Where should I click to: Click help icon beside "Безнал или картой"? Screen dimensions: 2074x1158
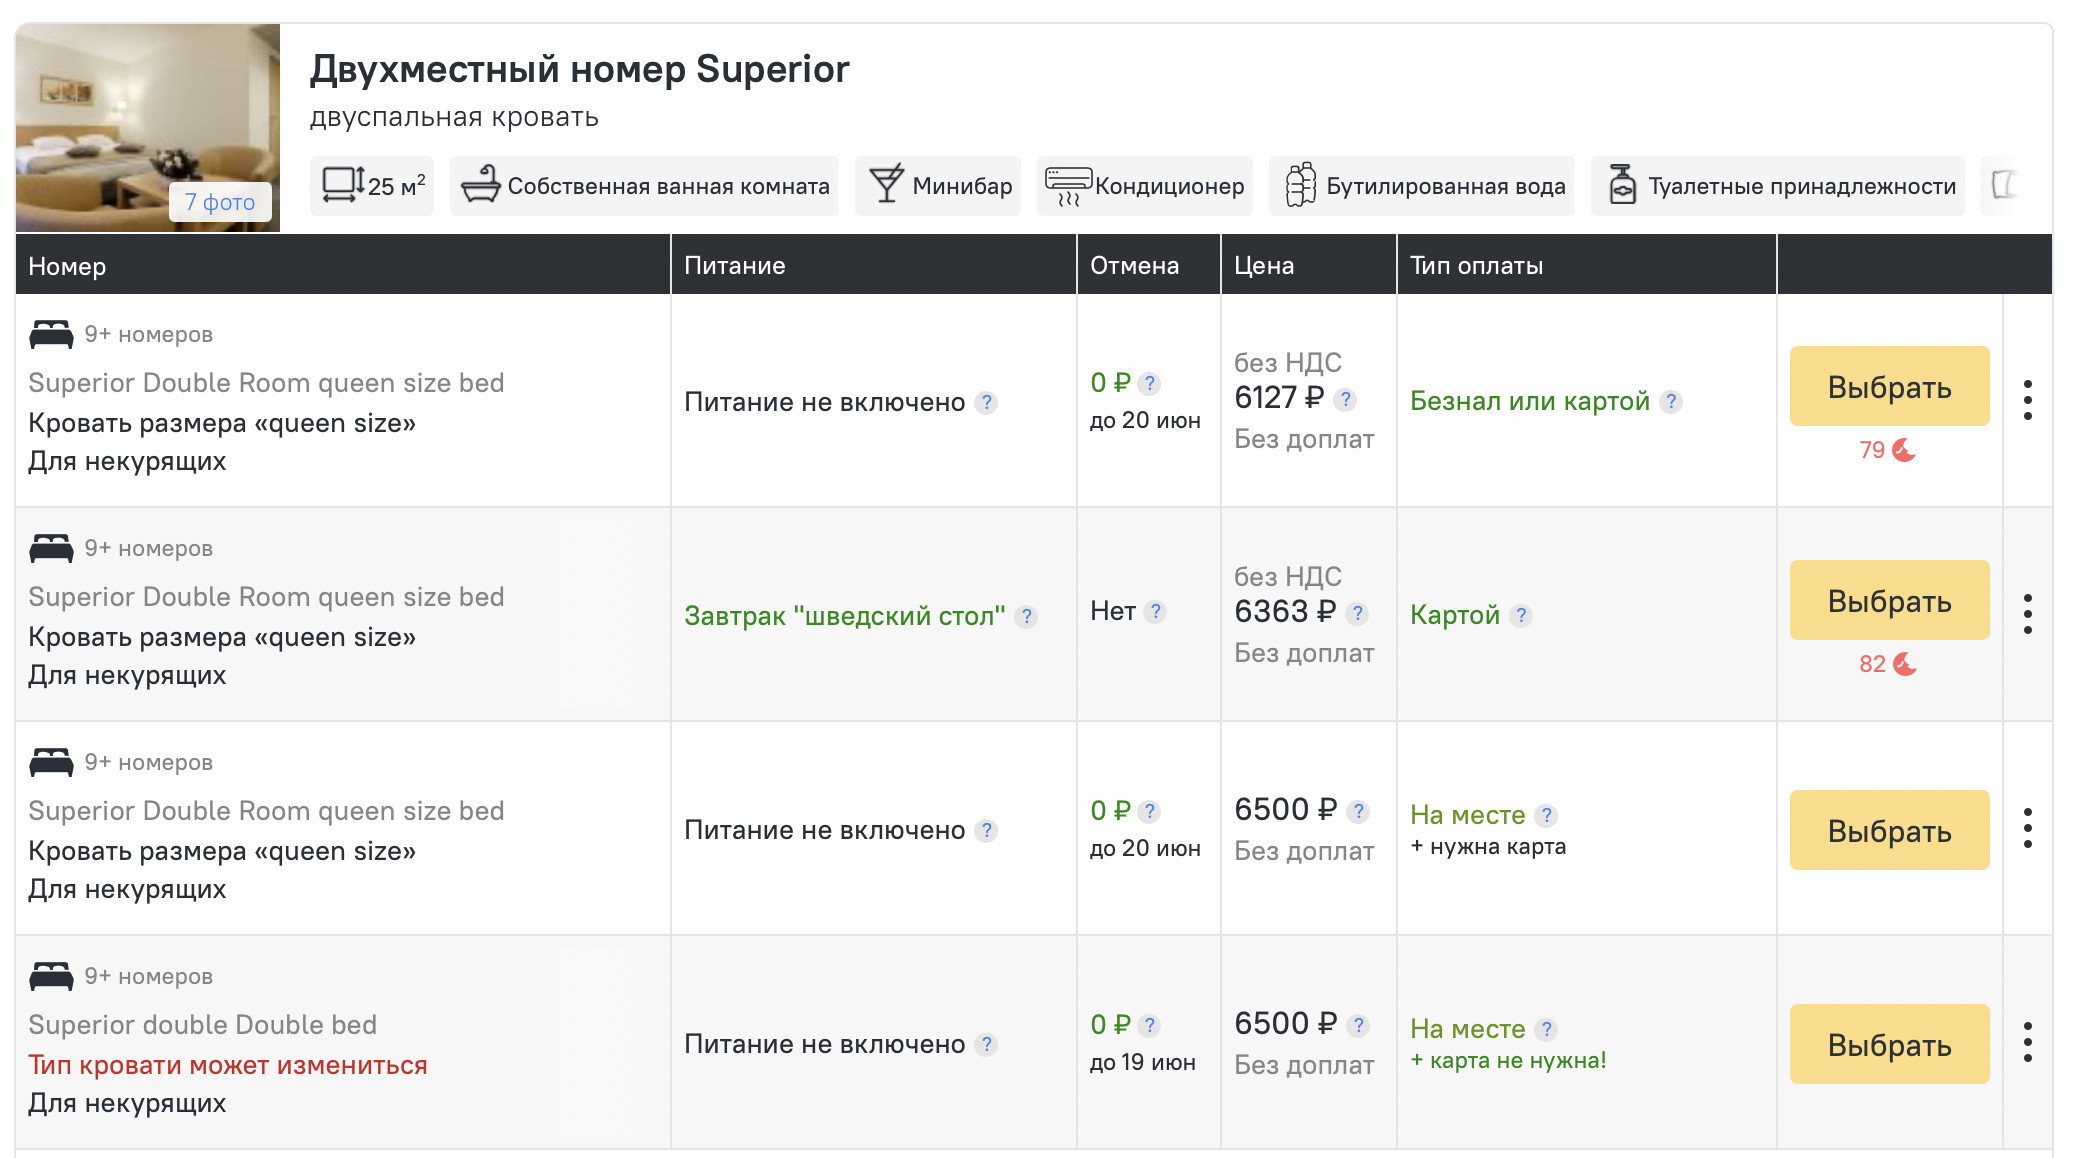click(1670, 402)
